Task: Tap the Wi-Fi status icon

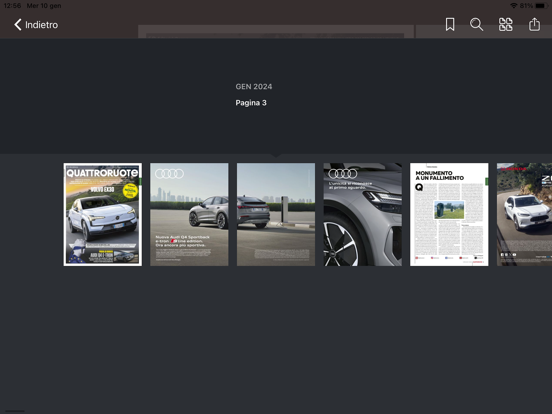Action: click(x=514, y=6)
